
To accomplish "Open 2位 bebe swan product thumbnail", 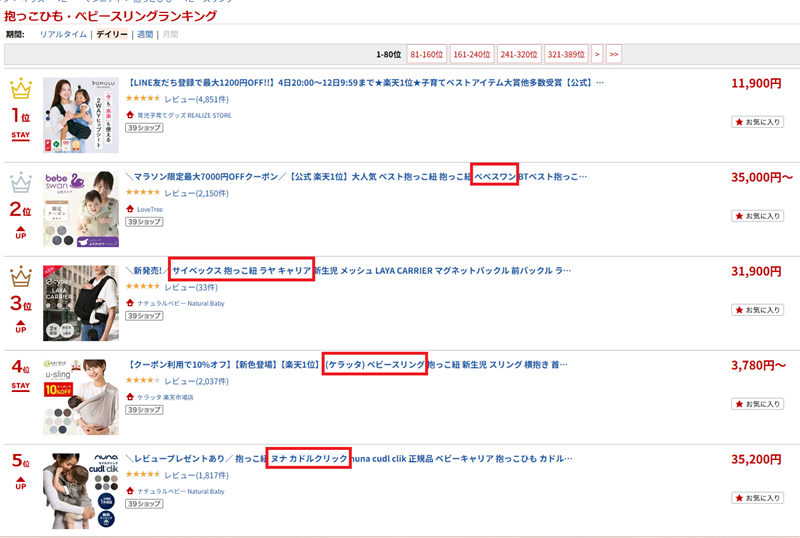I will tap(81, 209).
